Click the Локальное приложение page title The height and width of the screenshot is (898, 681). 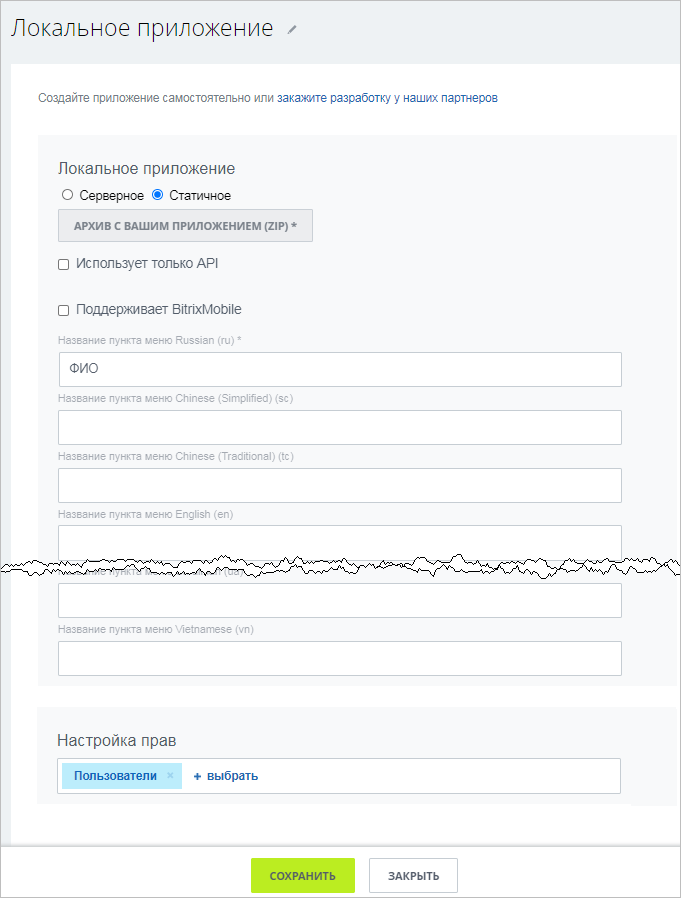click(x=142, y=28)
